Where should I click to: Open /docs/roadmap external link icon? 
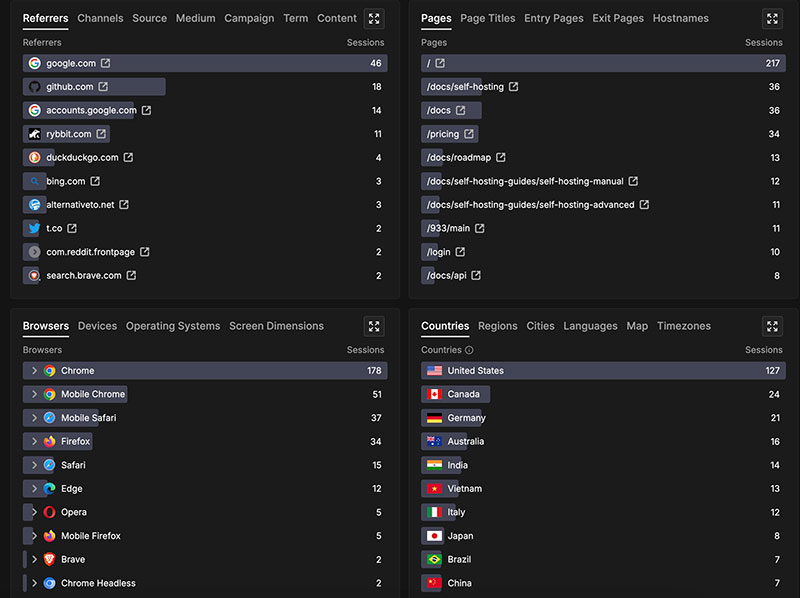point(501,157)
